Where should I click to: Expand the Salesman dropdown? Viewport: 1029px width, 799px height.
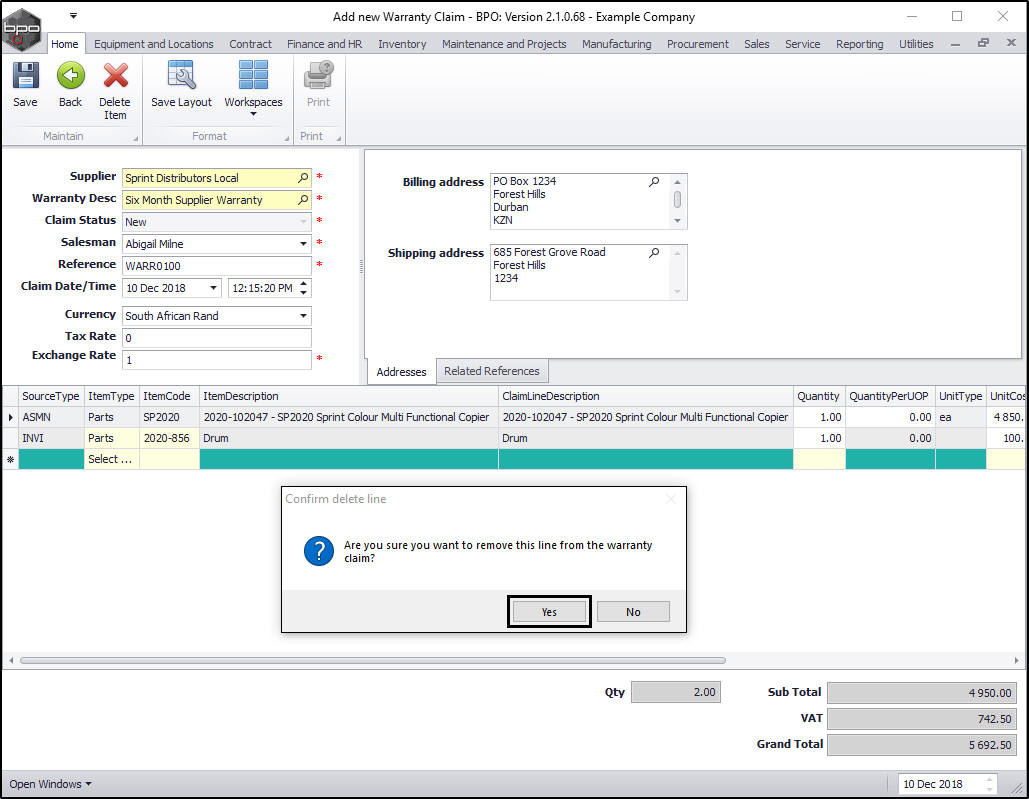pos(303,243)
